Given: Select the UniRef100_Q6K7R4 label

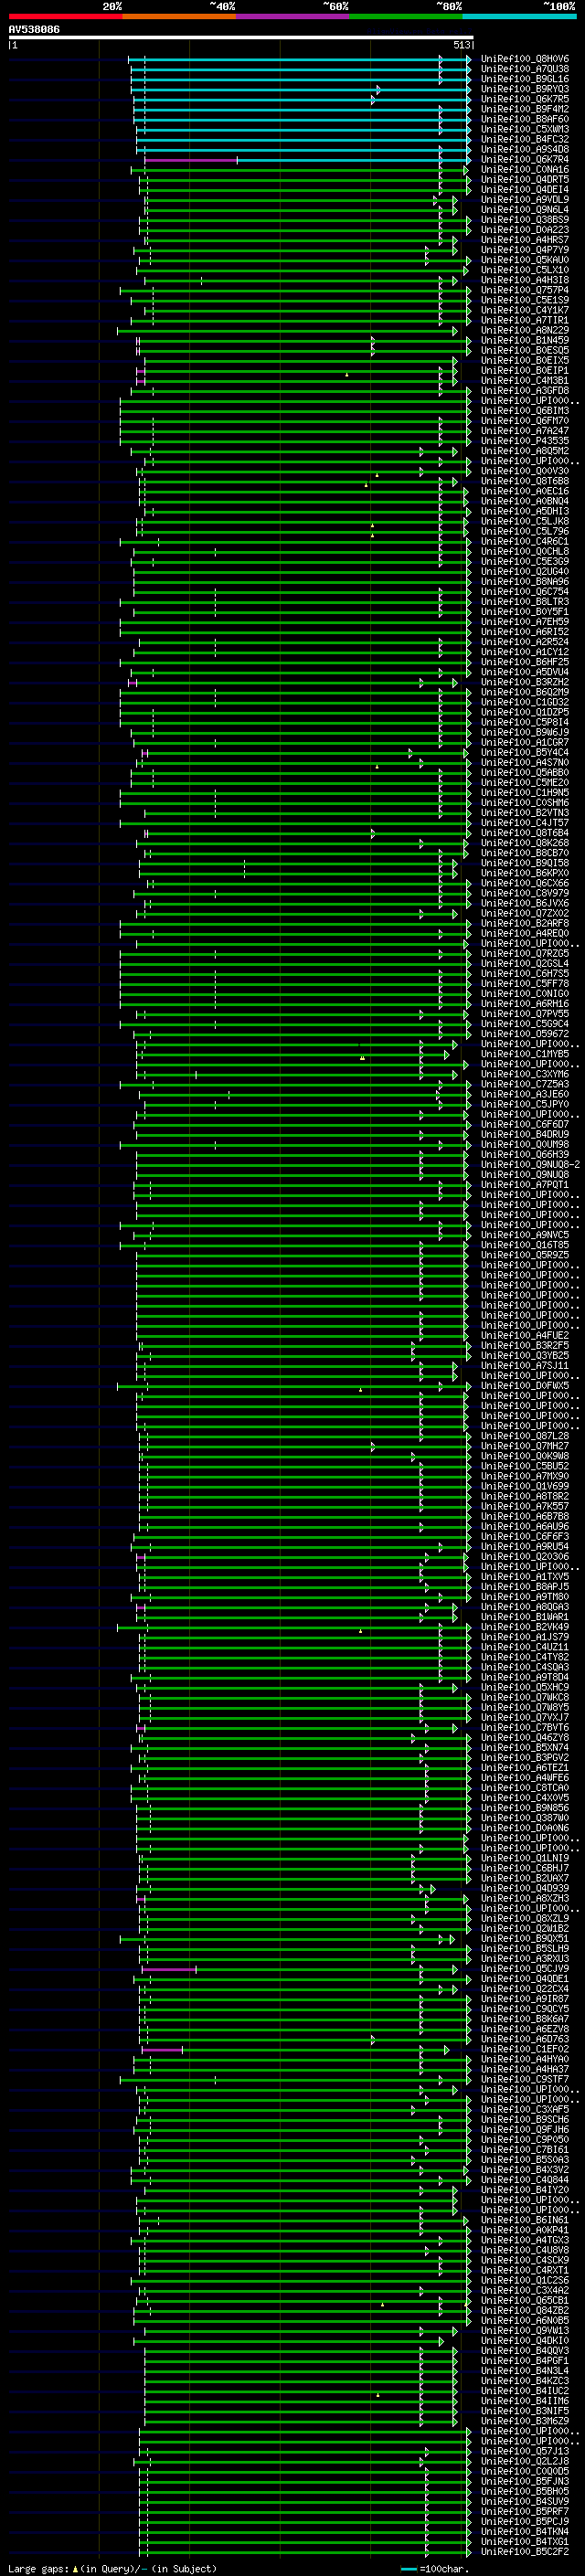Looking at the screenshot, I should (x=524, y=159).
